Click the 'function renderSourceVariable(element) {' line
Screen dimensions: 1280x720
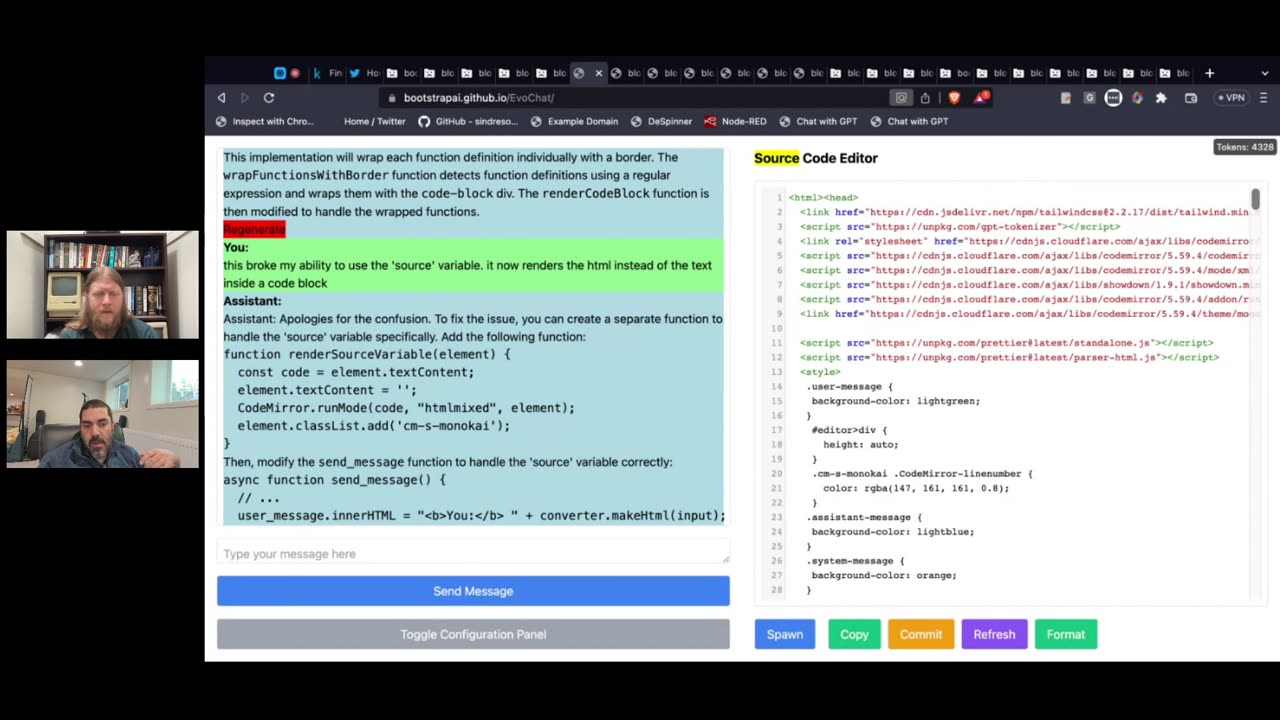(x=367, y=354)
